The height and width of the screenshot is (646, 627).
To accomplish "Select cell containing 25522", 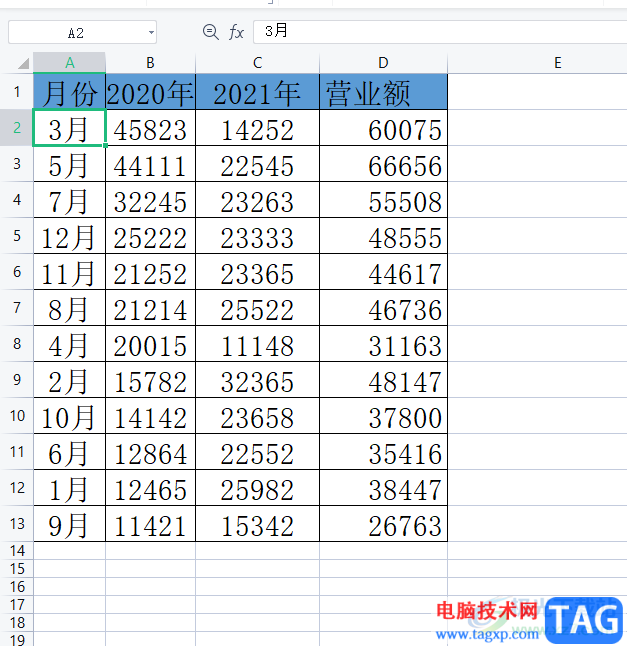I will coord(257,308).
